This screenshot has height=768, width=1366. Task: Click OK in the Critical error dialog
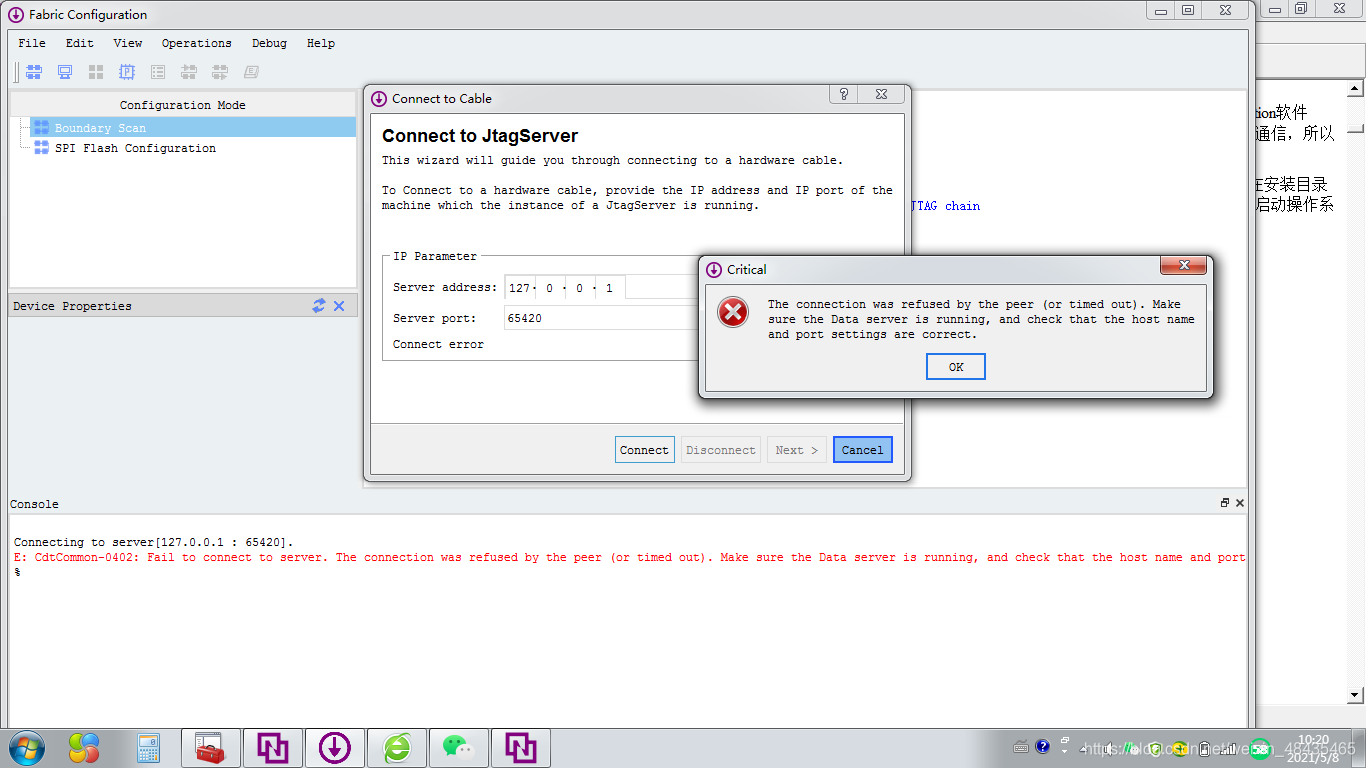956,367
